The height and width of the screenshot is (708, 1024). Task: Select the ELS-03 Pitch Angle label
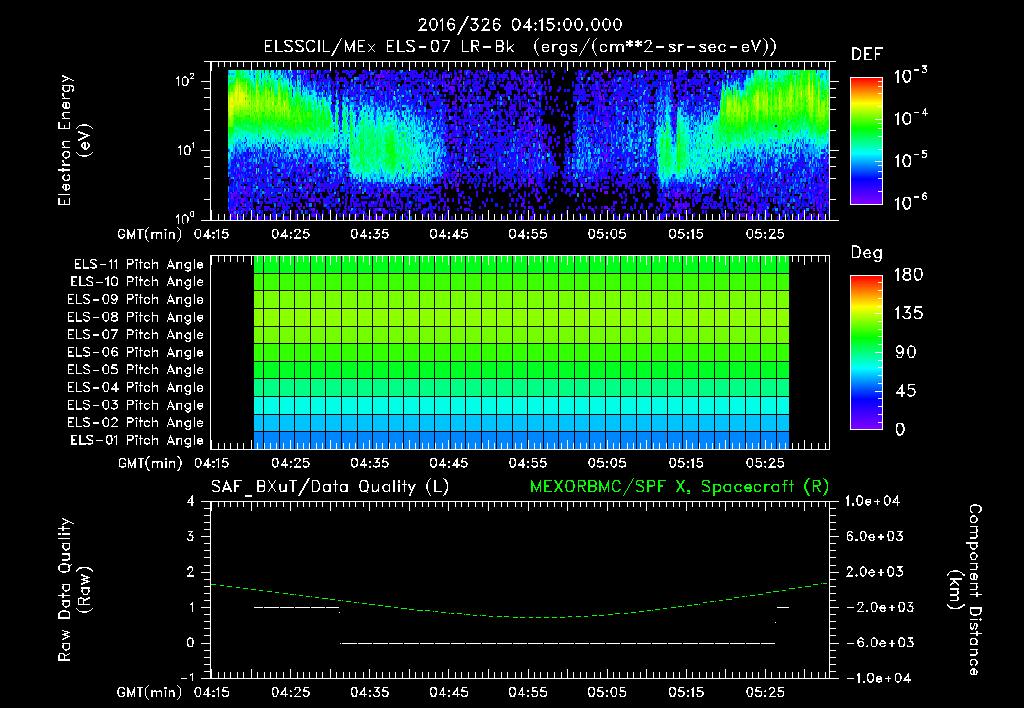[135, 405]
